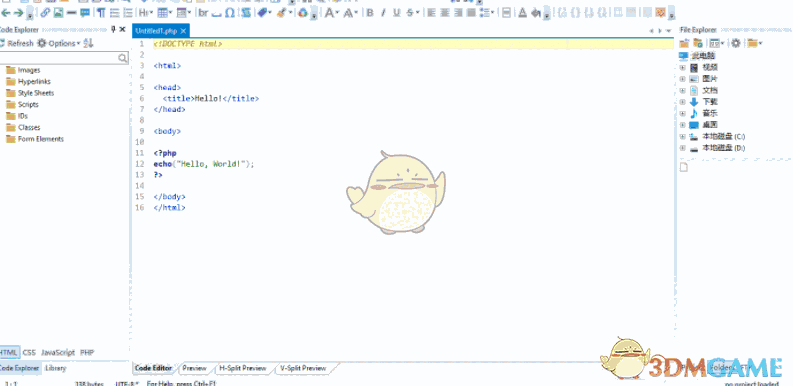Select the Scripts folder
The width and height of the screenshot is (793, 386).
tap(22, 105)
